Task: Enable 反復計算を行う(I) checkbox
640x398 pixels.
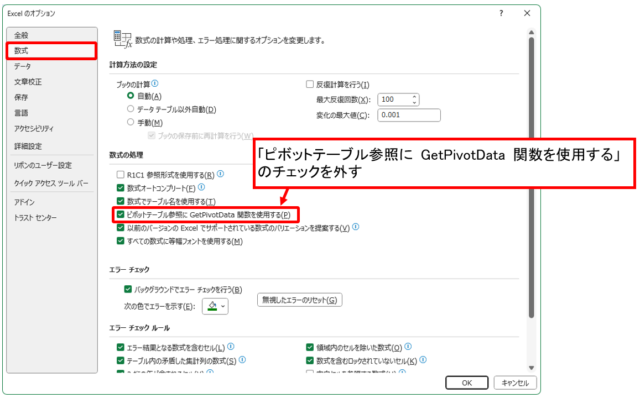Action: coord(310,84)
